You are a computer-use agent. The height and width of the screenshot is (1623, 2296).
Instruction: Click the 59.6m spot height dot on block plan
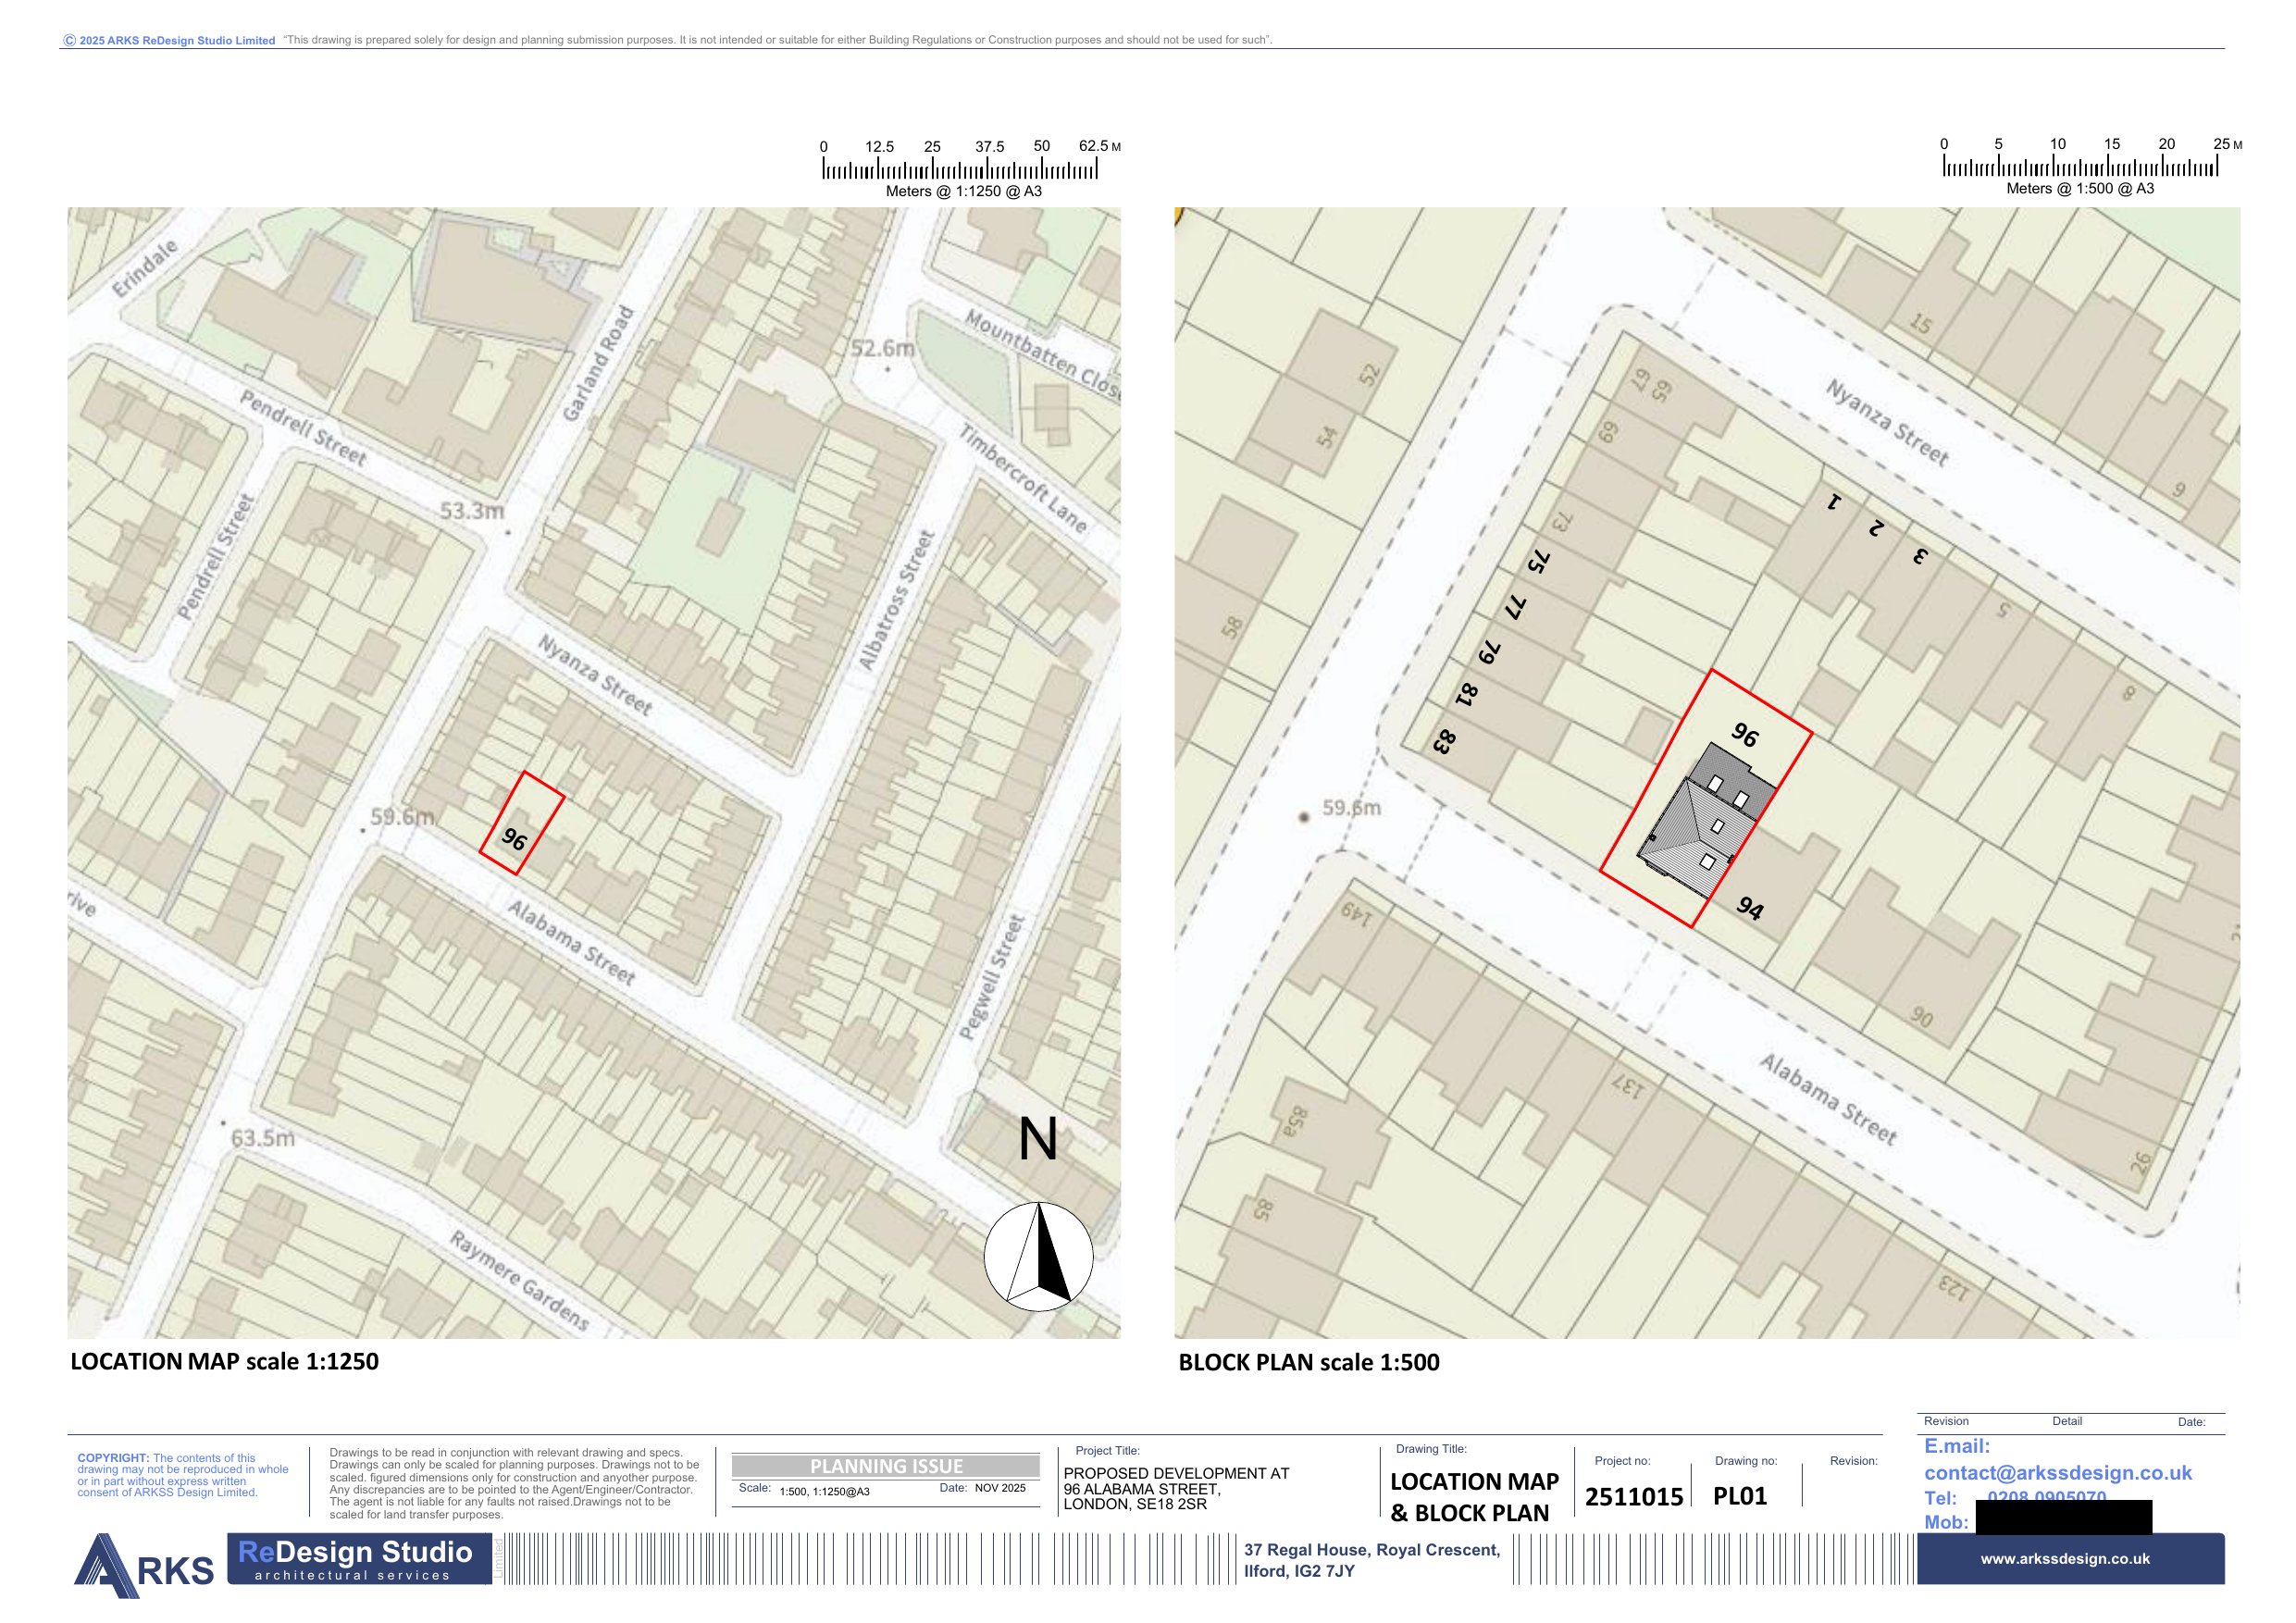pos(1303,818)
